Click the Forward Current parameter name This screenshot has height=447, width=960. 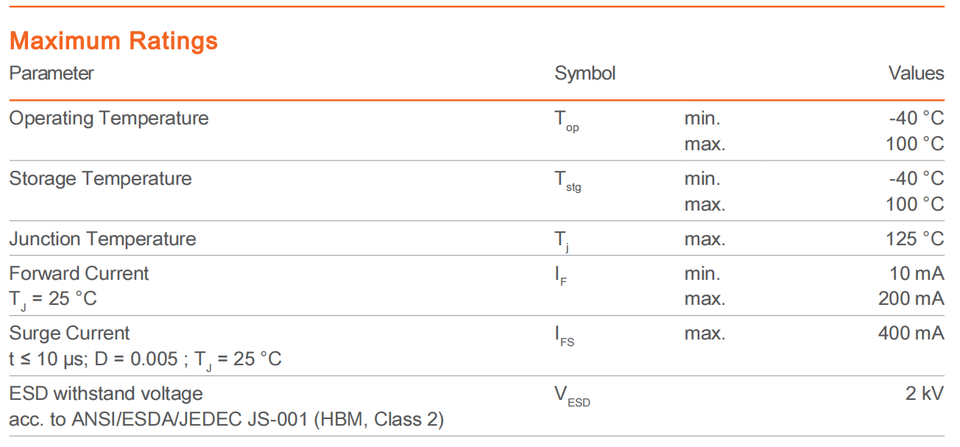(x=79, y=273)
